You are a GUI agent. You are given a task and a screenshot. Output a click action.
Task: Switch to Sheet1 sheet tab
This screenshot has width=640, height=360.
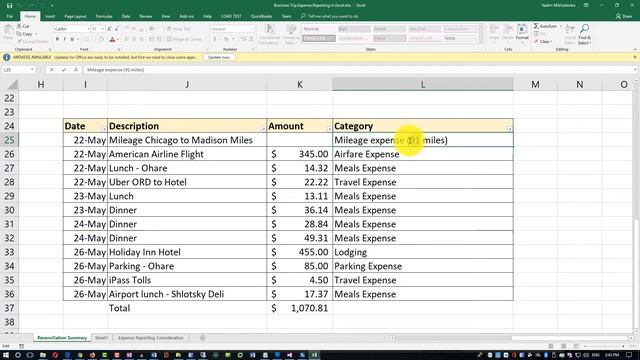point(101,338)
